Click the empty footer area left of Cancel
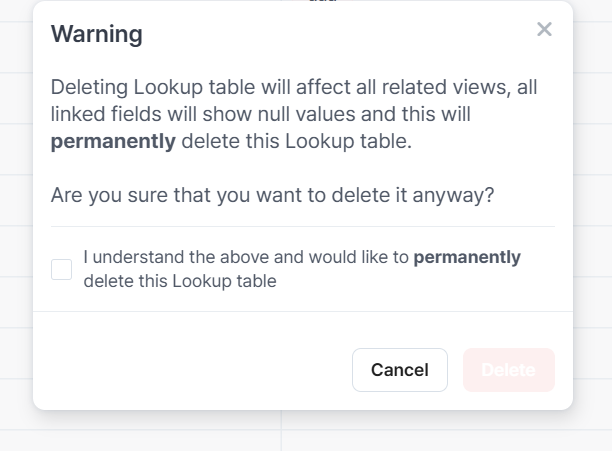 190,370
